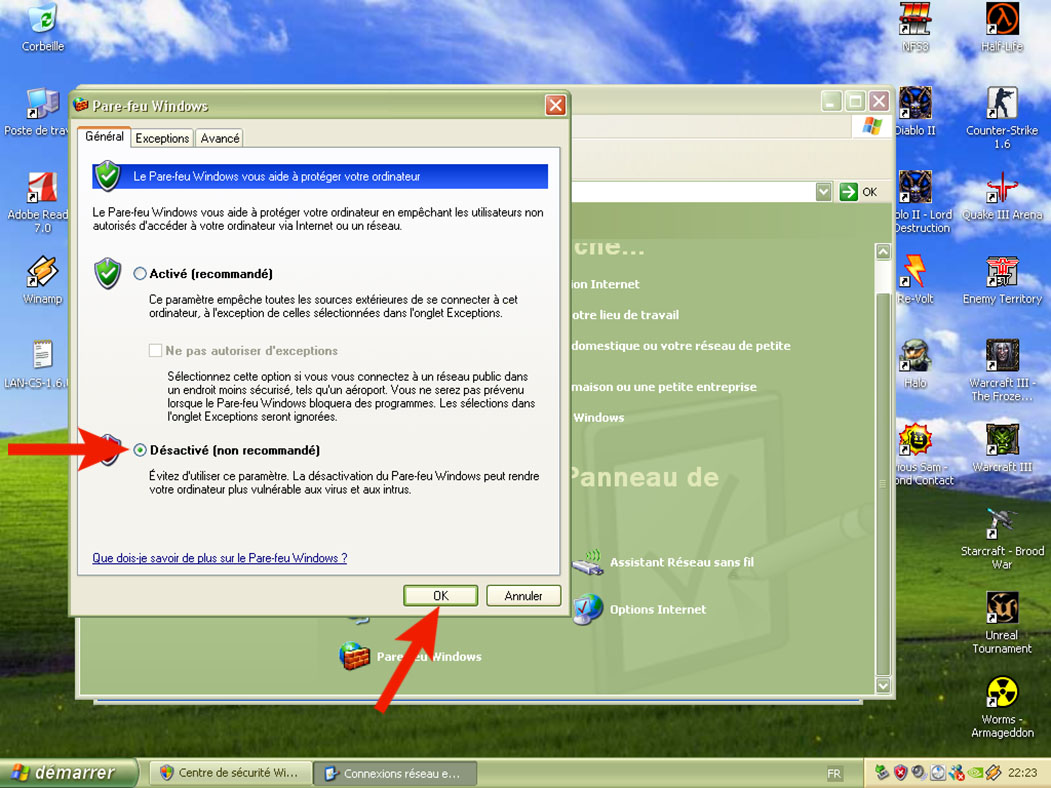Launch Counter-Strike 1.6 desktop shortcut
The image size is (1051, 788).
pos(1001,104)
